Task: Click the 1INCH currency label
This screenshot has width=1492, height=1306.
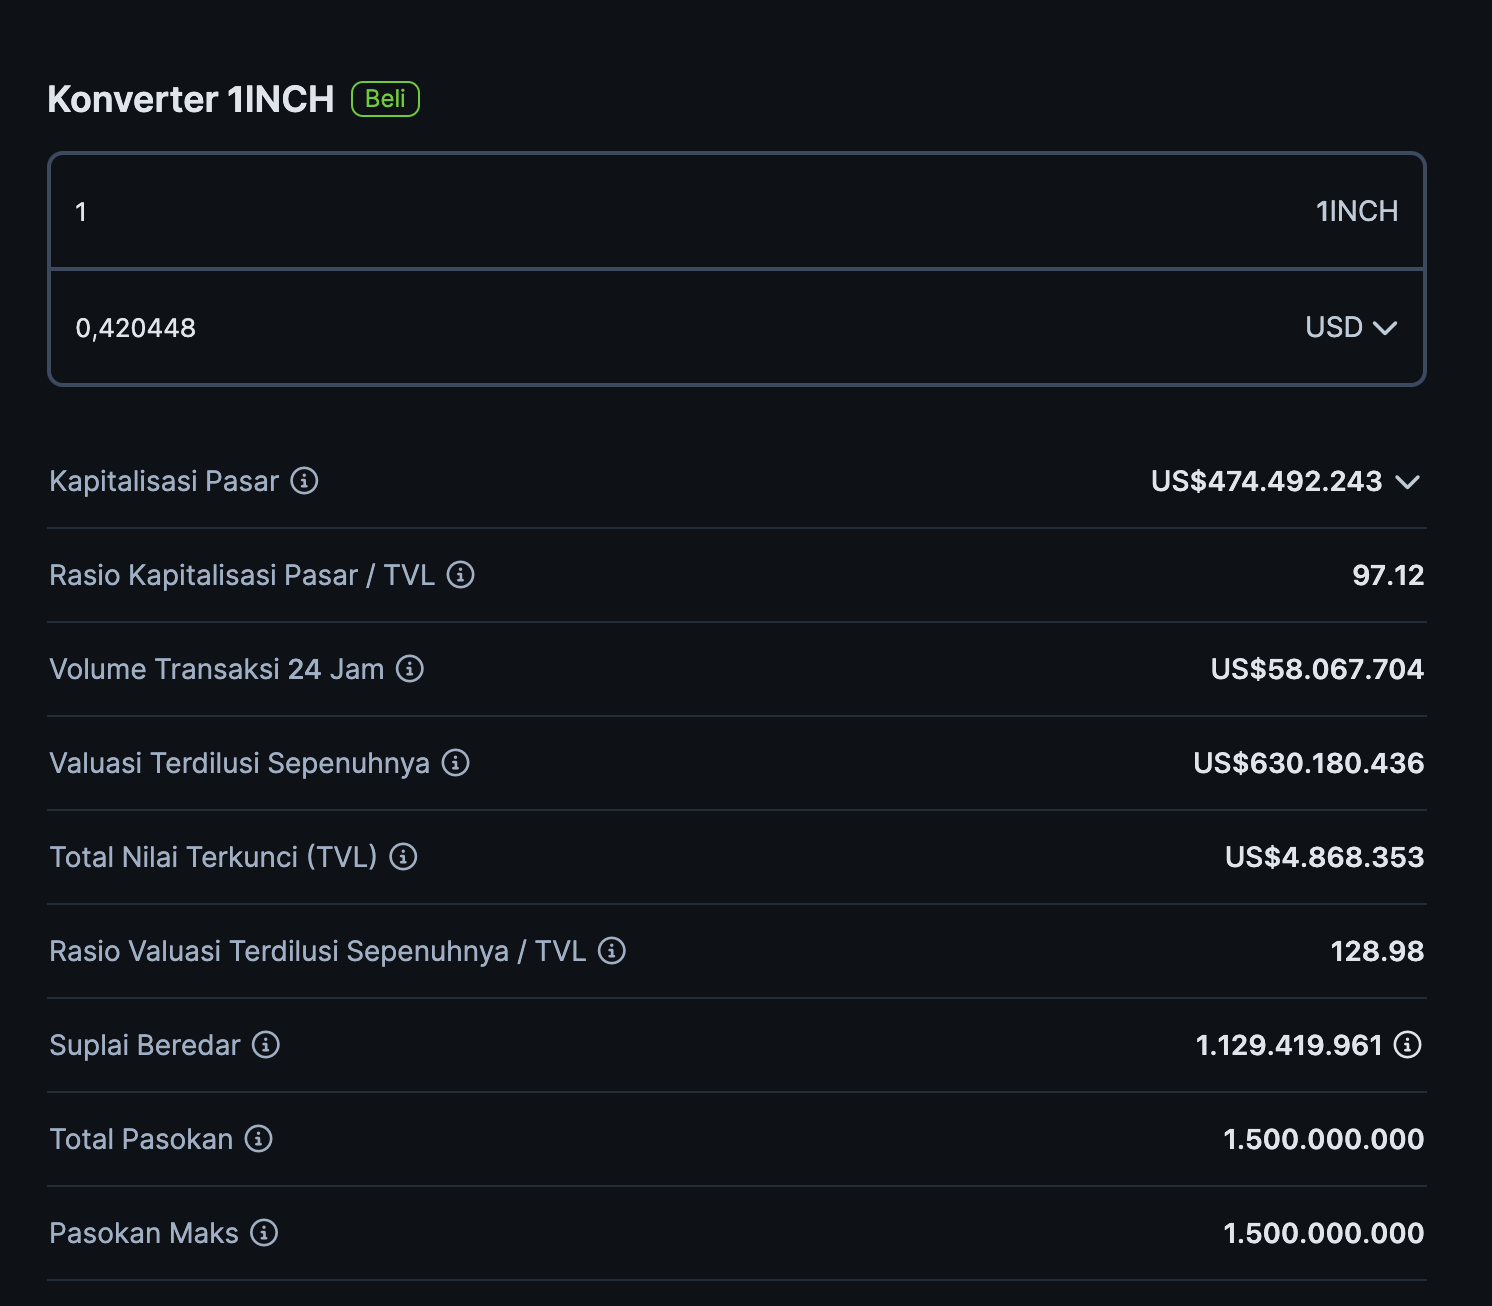Action: (1357, 211)
